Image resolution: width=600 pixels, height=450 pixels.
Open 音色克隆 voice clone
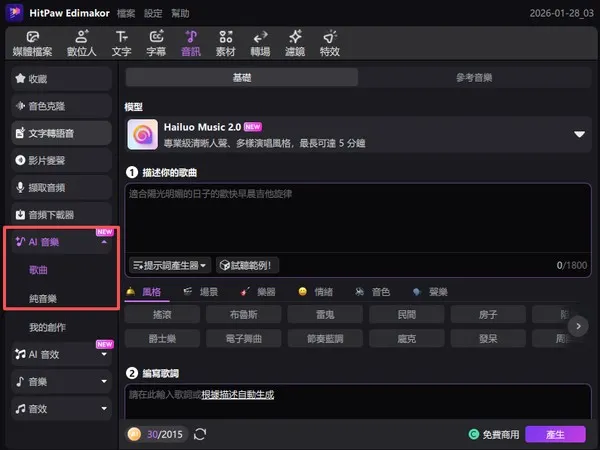(x=61, y=106)
